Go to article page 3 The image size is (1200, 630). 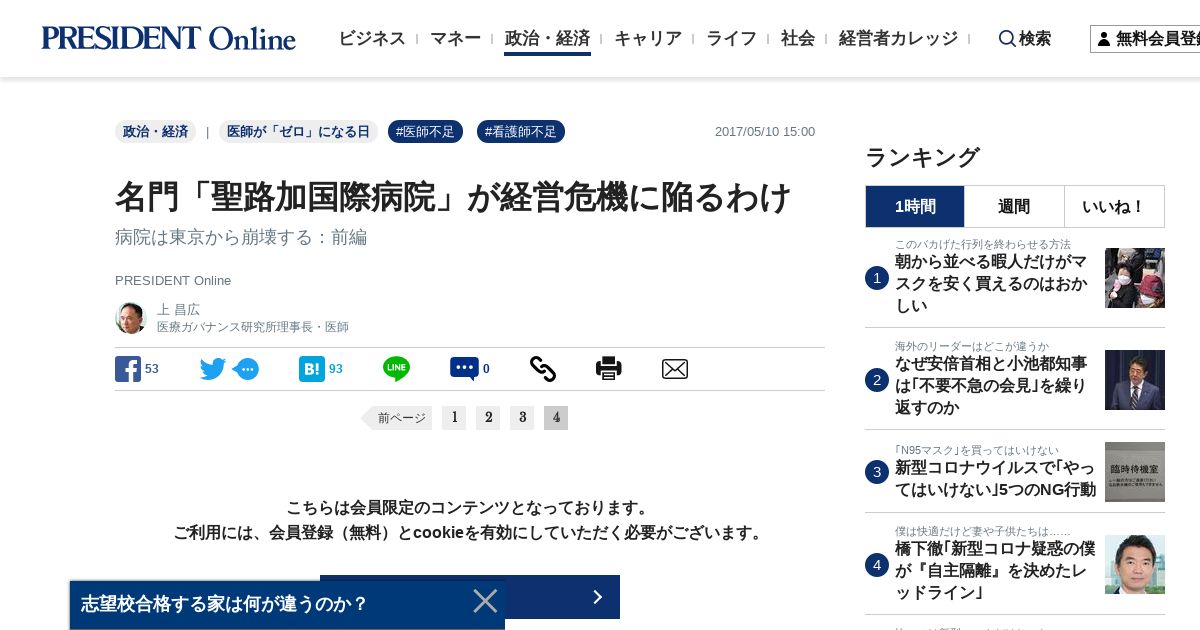point(522,418)
